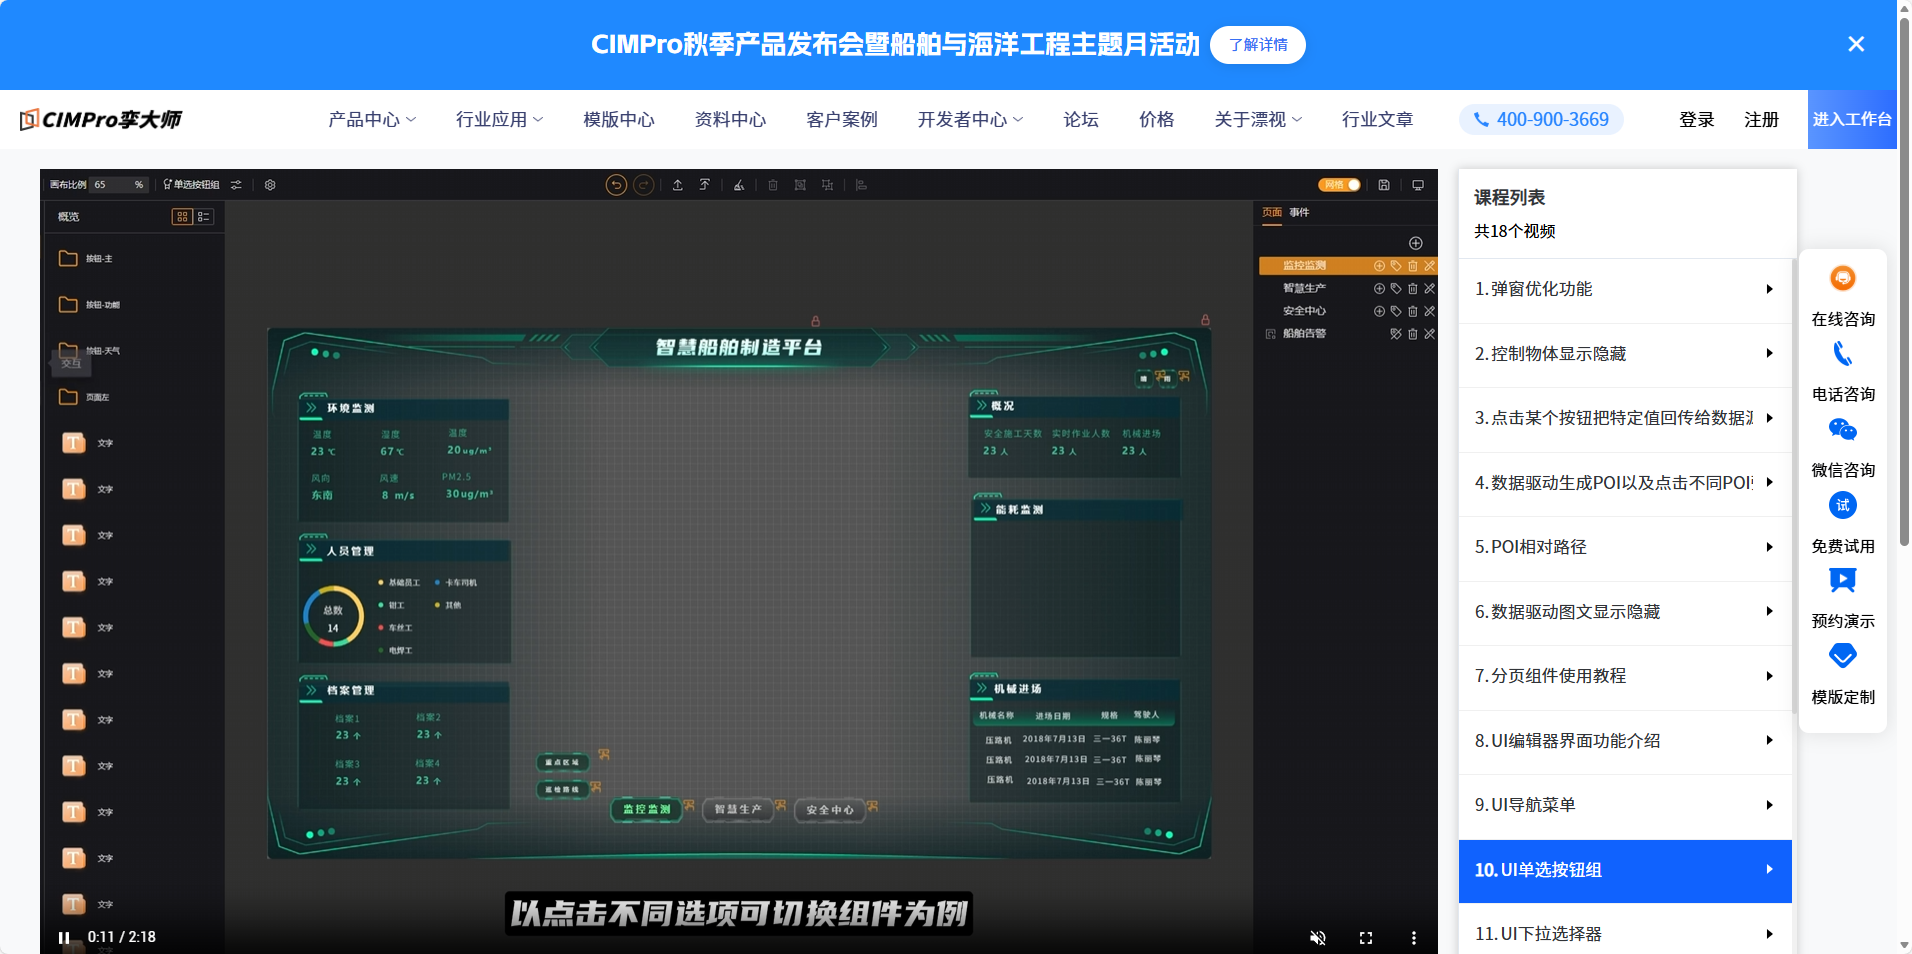This screenshot has width=1912, height=954.
Task: Open the 价格 nav link
Action: click(x=1156, y=120)
